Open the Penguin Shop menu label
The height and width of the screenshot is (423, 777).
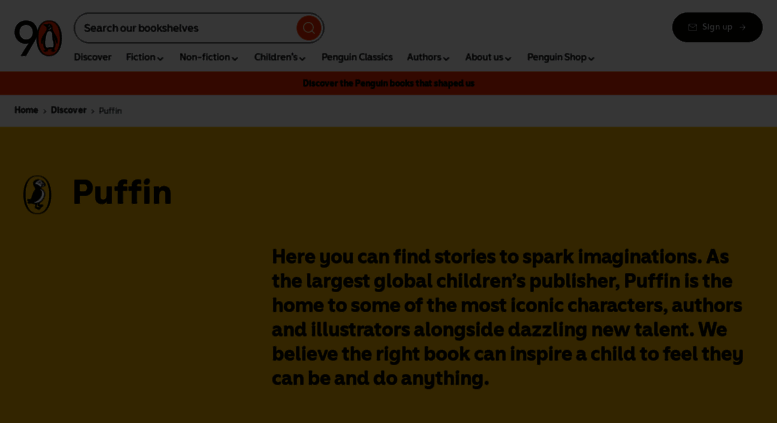pos(557,57)
